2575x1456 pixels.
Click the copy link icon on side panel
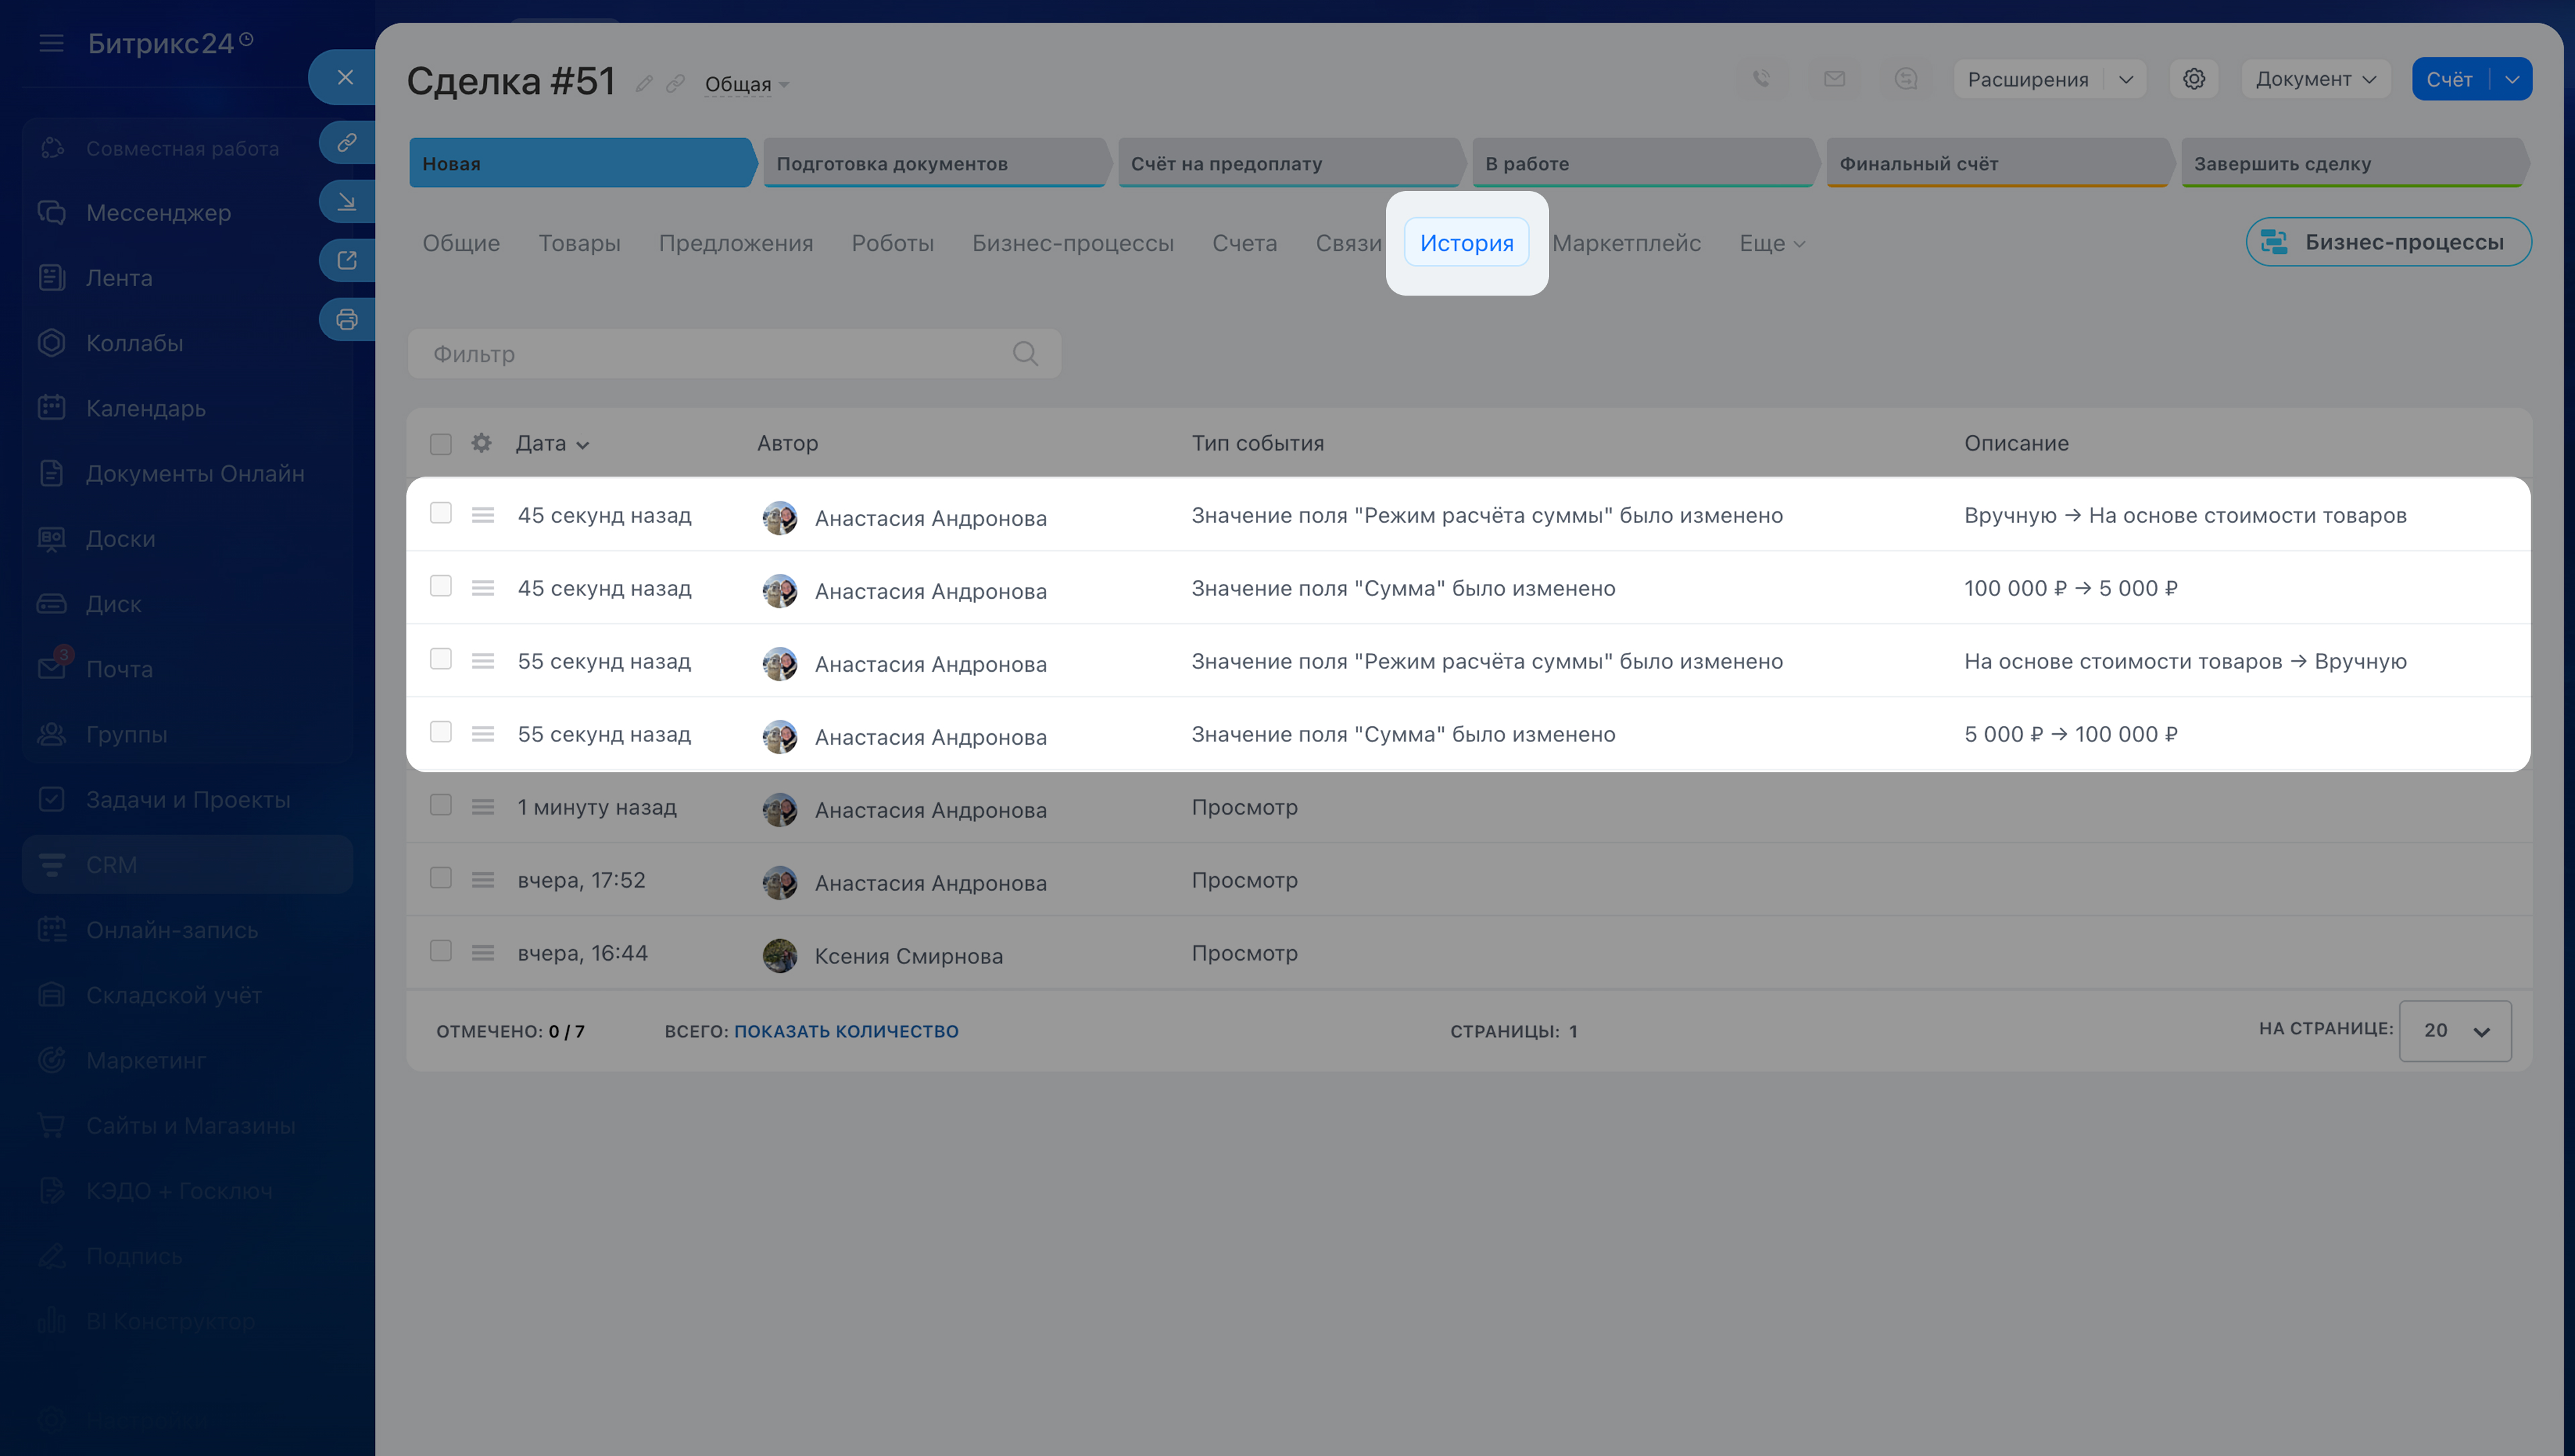point(346,143)
